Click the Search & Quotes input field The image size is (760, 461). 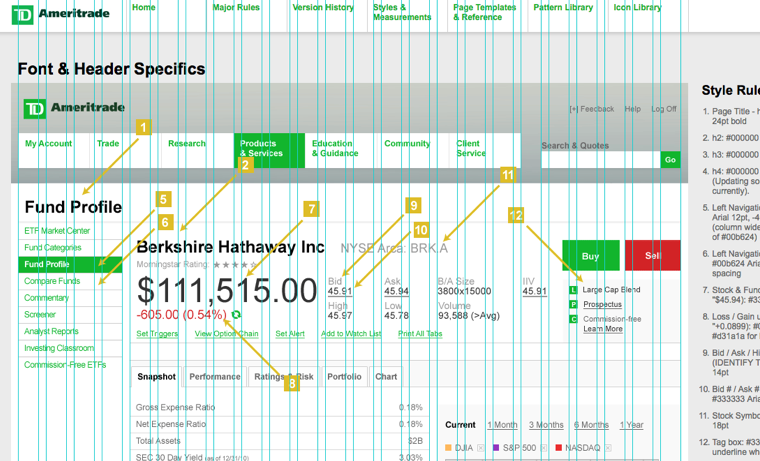[601, 160]
